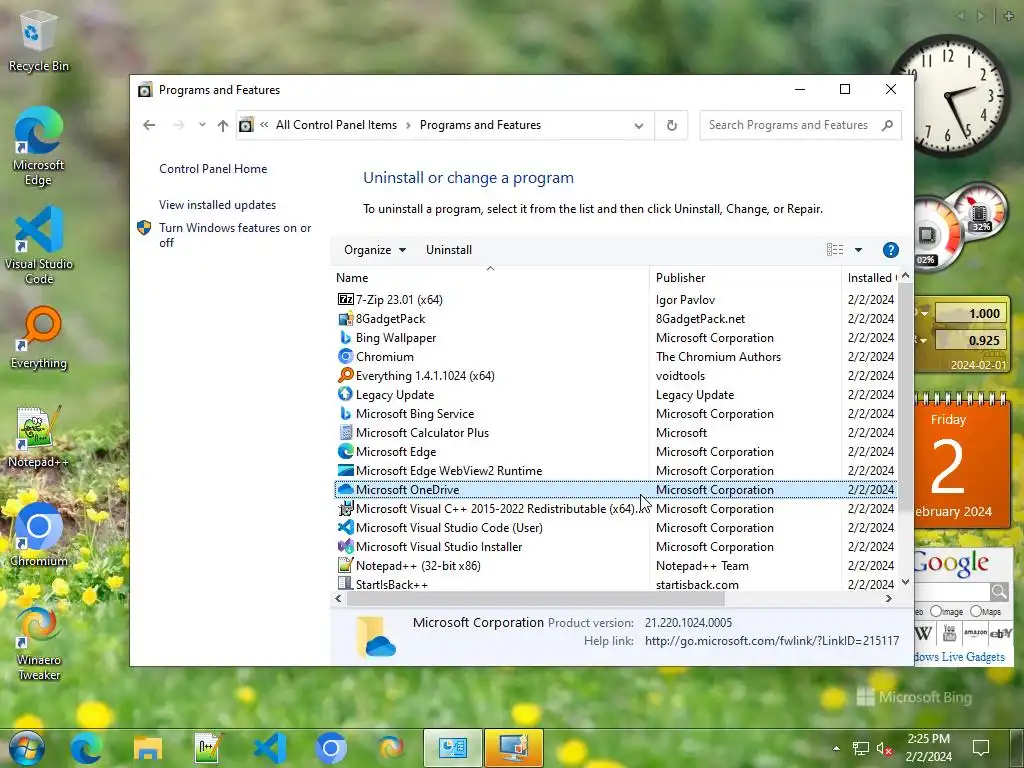Screen dimensions: 1024x768
Task: Click the muted volume tray icon
Action: [884, 749]
